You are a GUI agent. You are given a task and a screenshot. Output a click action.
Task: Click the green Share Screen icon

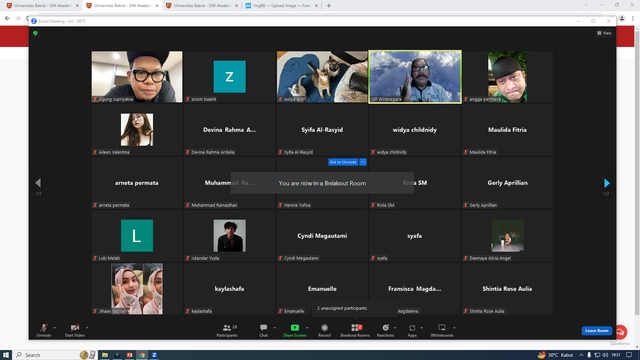[x=295, y=328]
